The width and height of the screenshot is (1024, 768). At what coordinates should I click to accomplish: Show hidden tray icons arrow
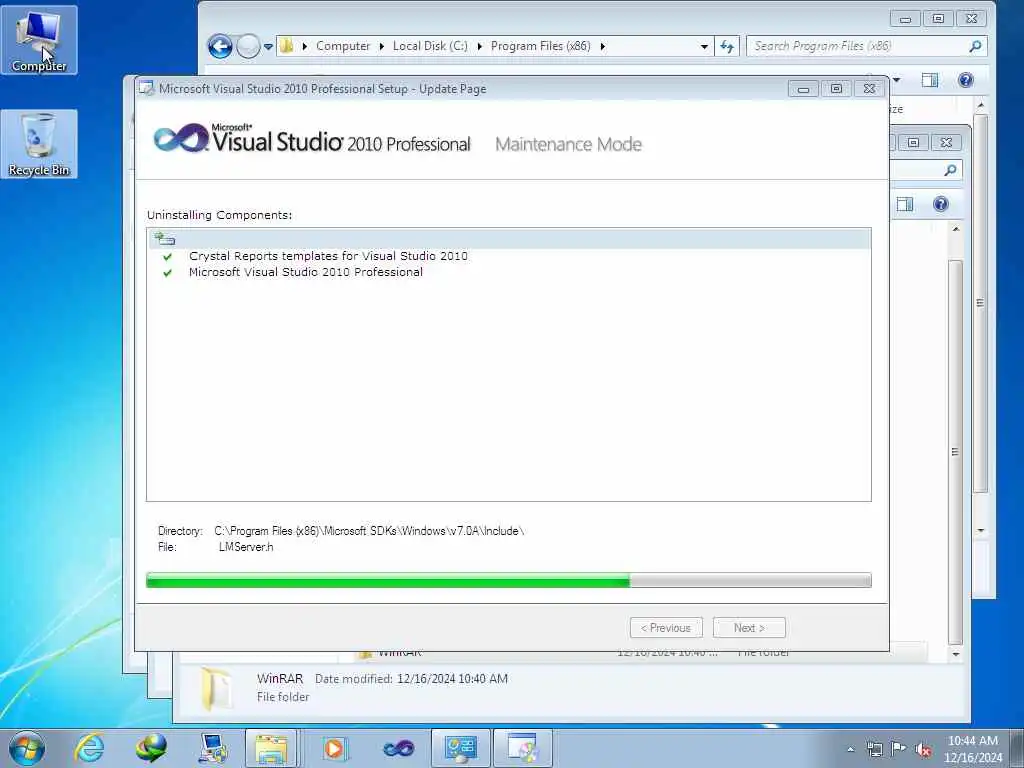click(x=850, y=749)
